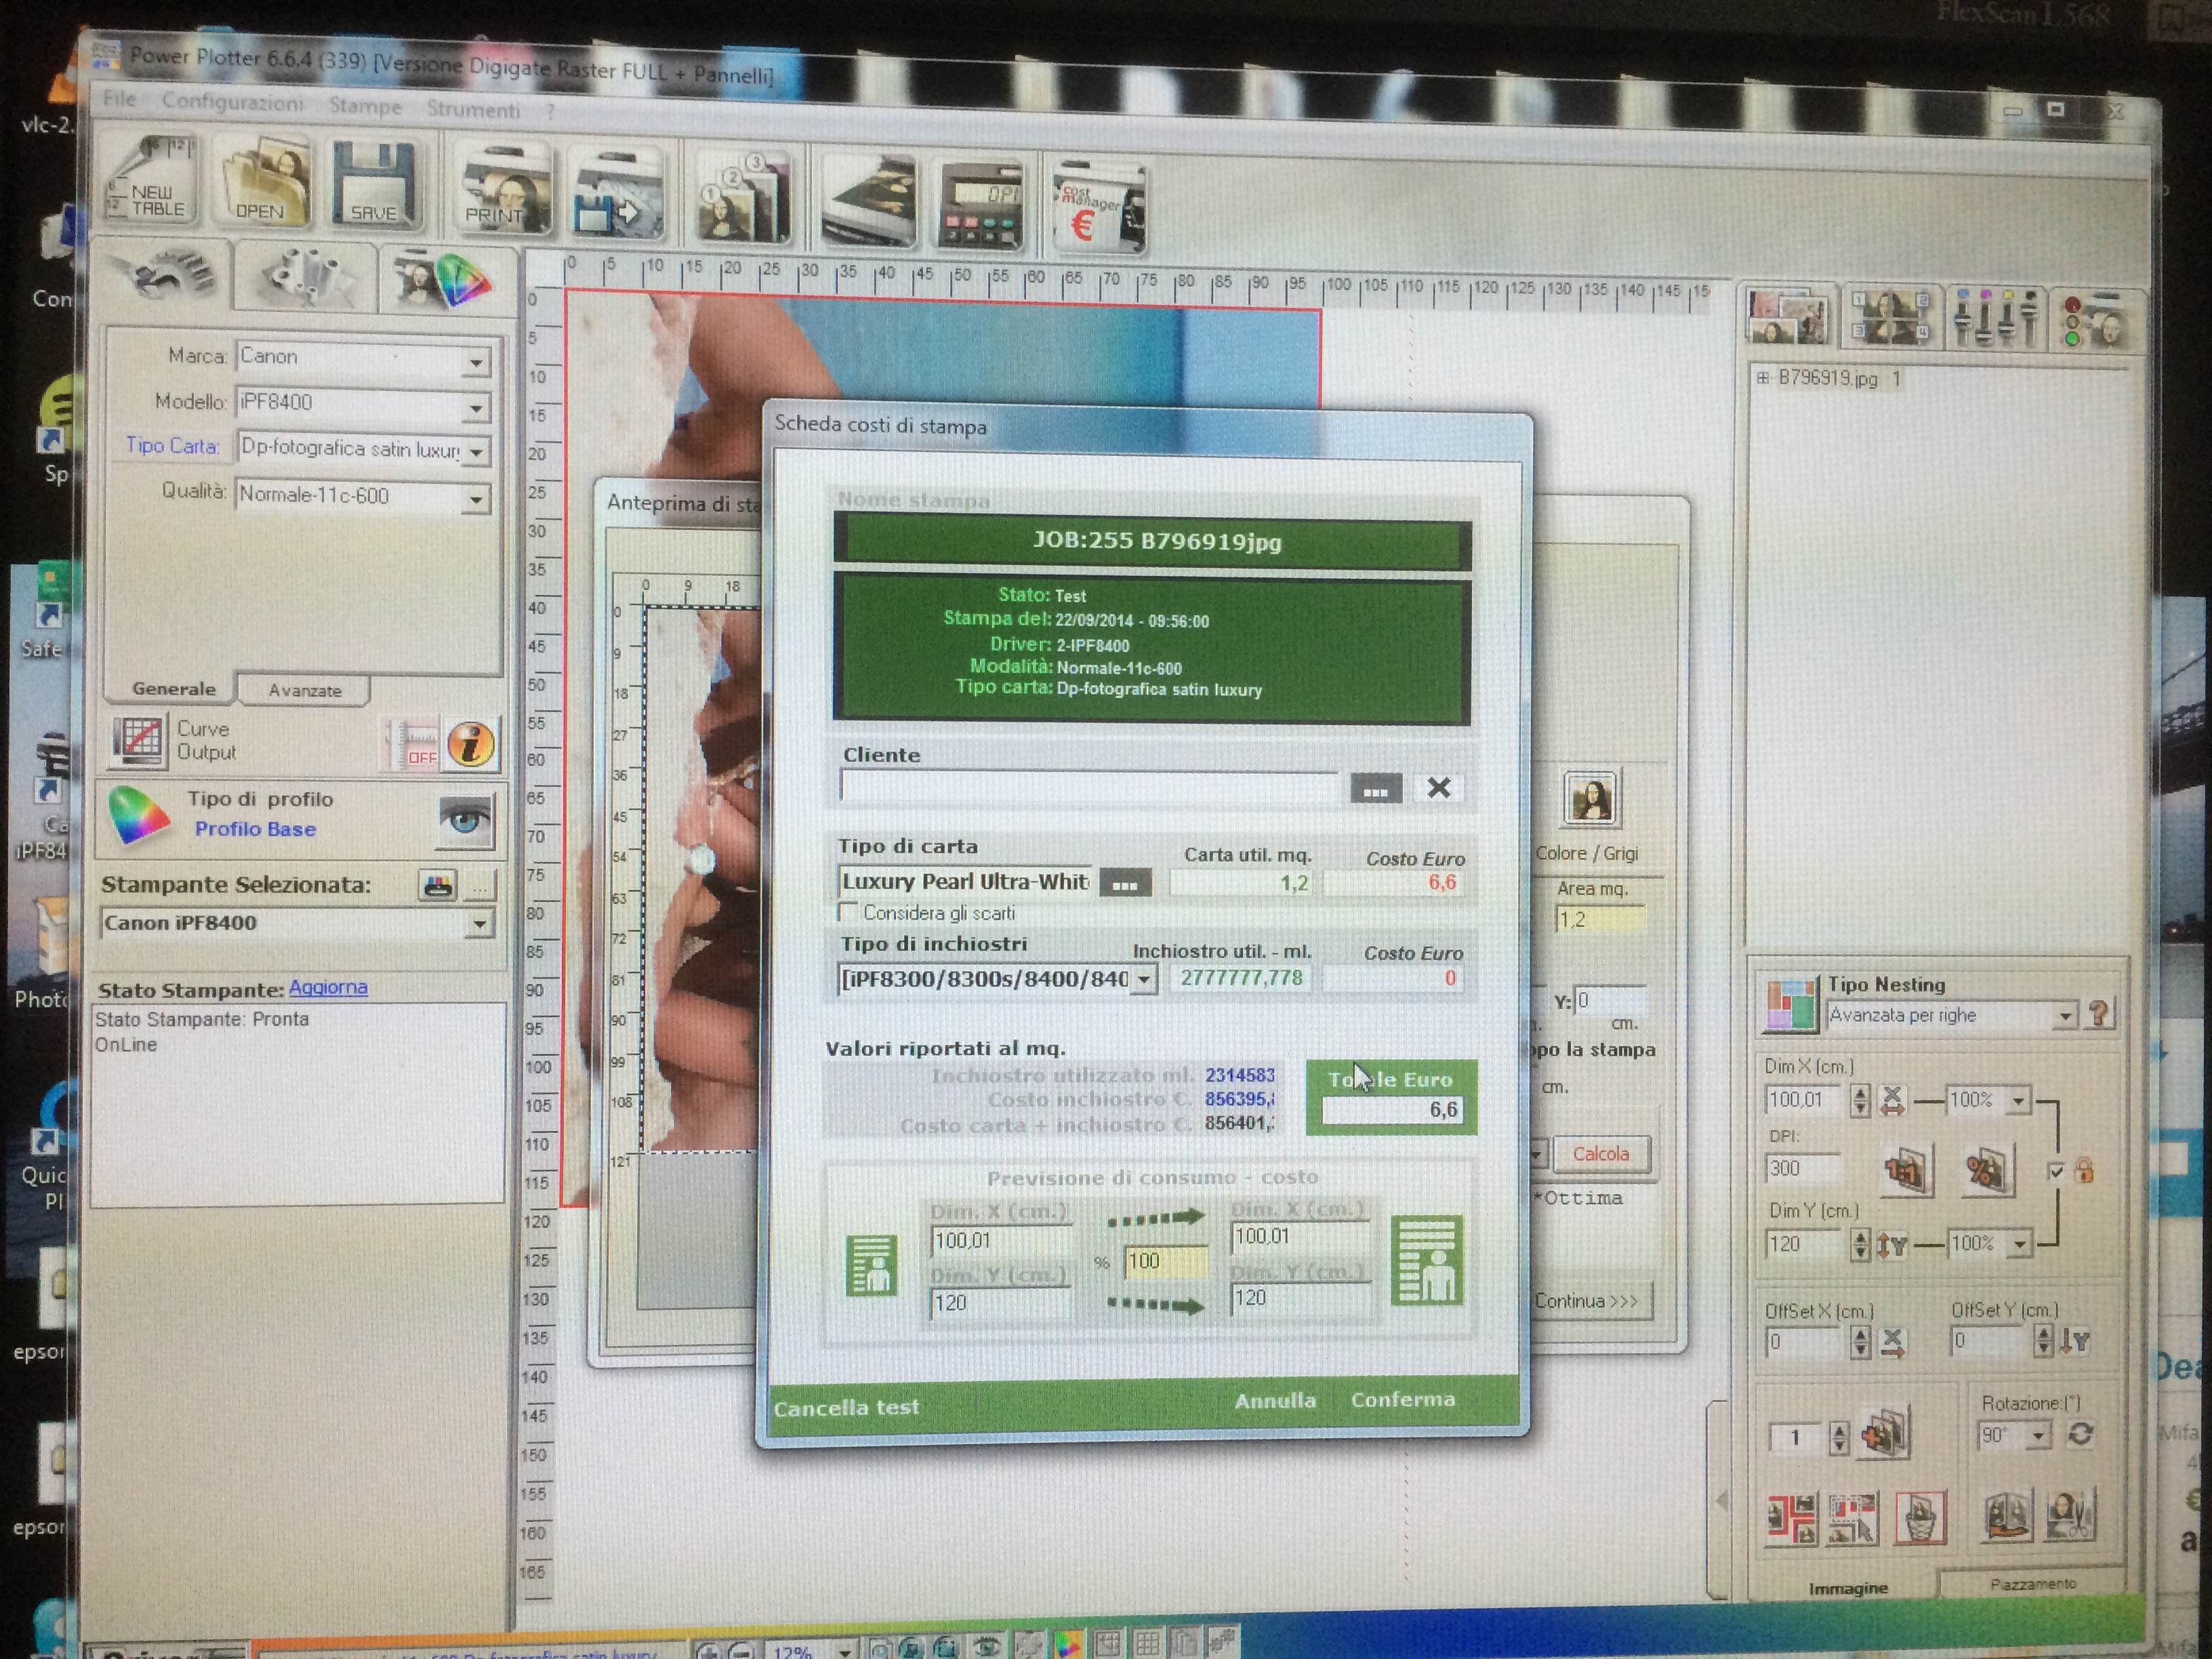The image size is (2212, 1659).
Task: Start printing with the Print toolbar icon
Action: point(505,190)
